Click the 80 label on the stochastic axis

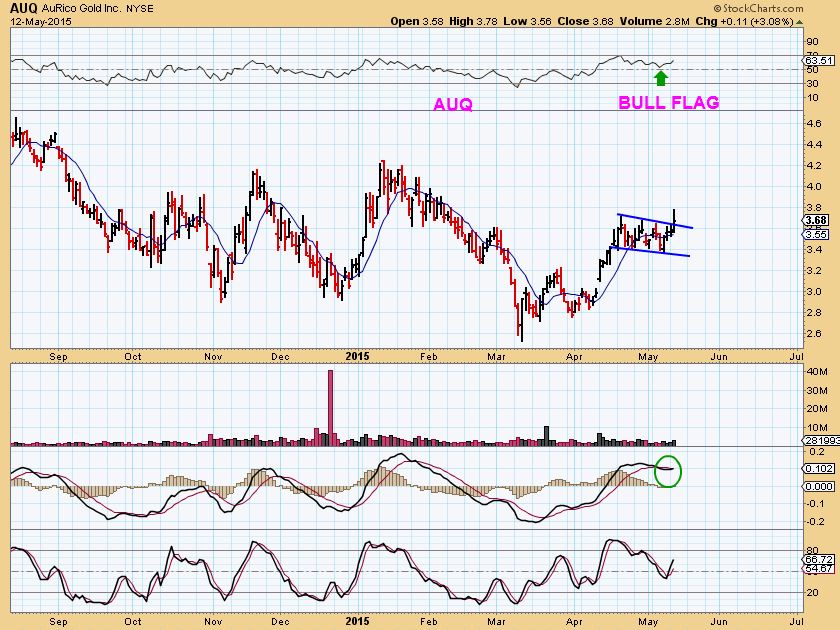(x=812, y=551)
